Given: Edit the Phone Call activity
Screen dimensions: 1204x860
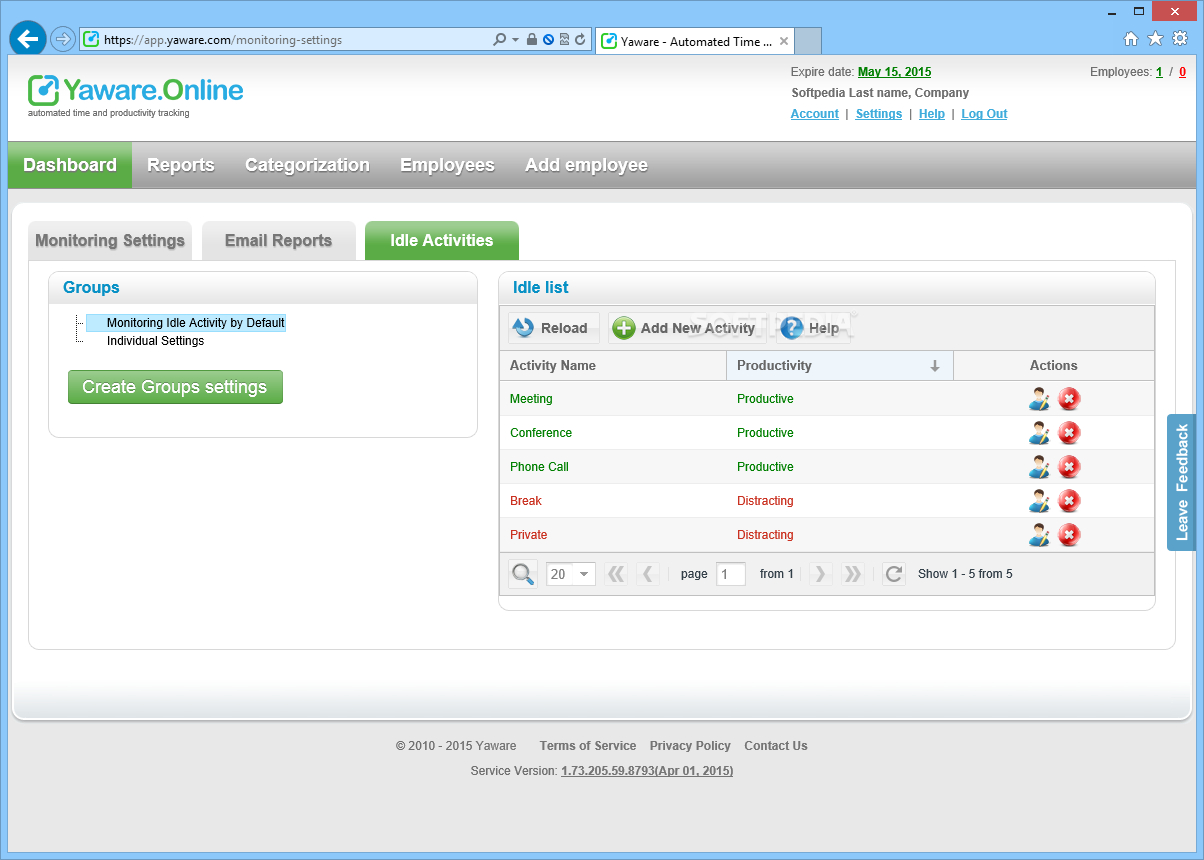Looking at the screenshot, I should click(1039, 467).
